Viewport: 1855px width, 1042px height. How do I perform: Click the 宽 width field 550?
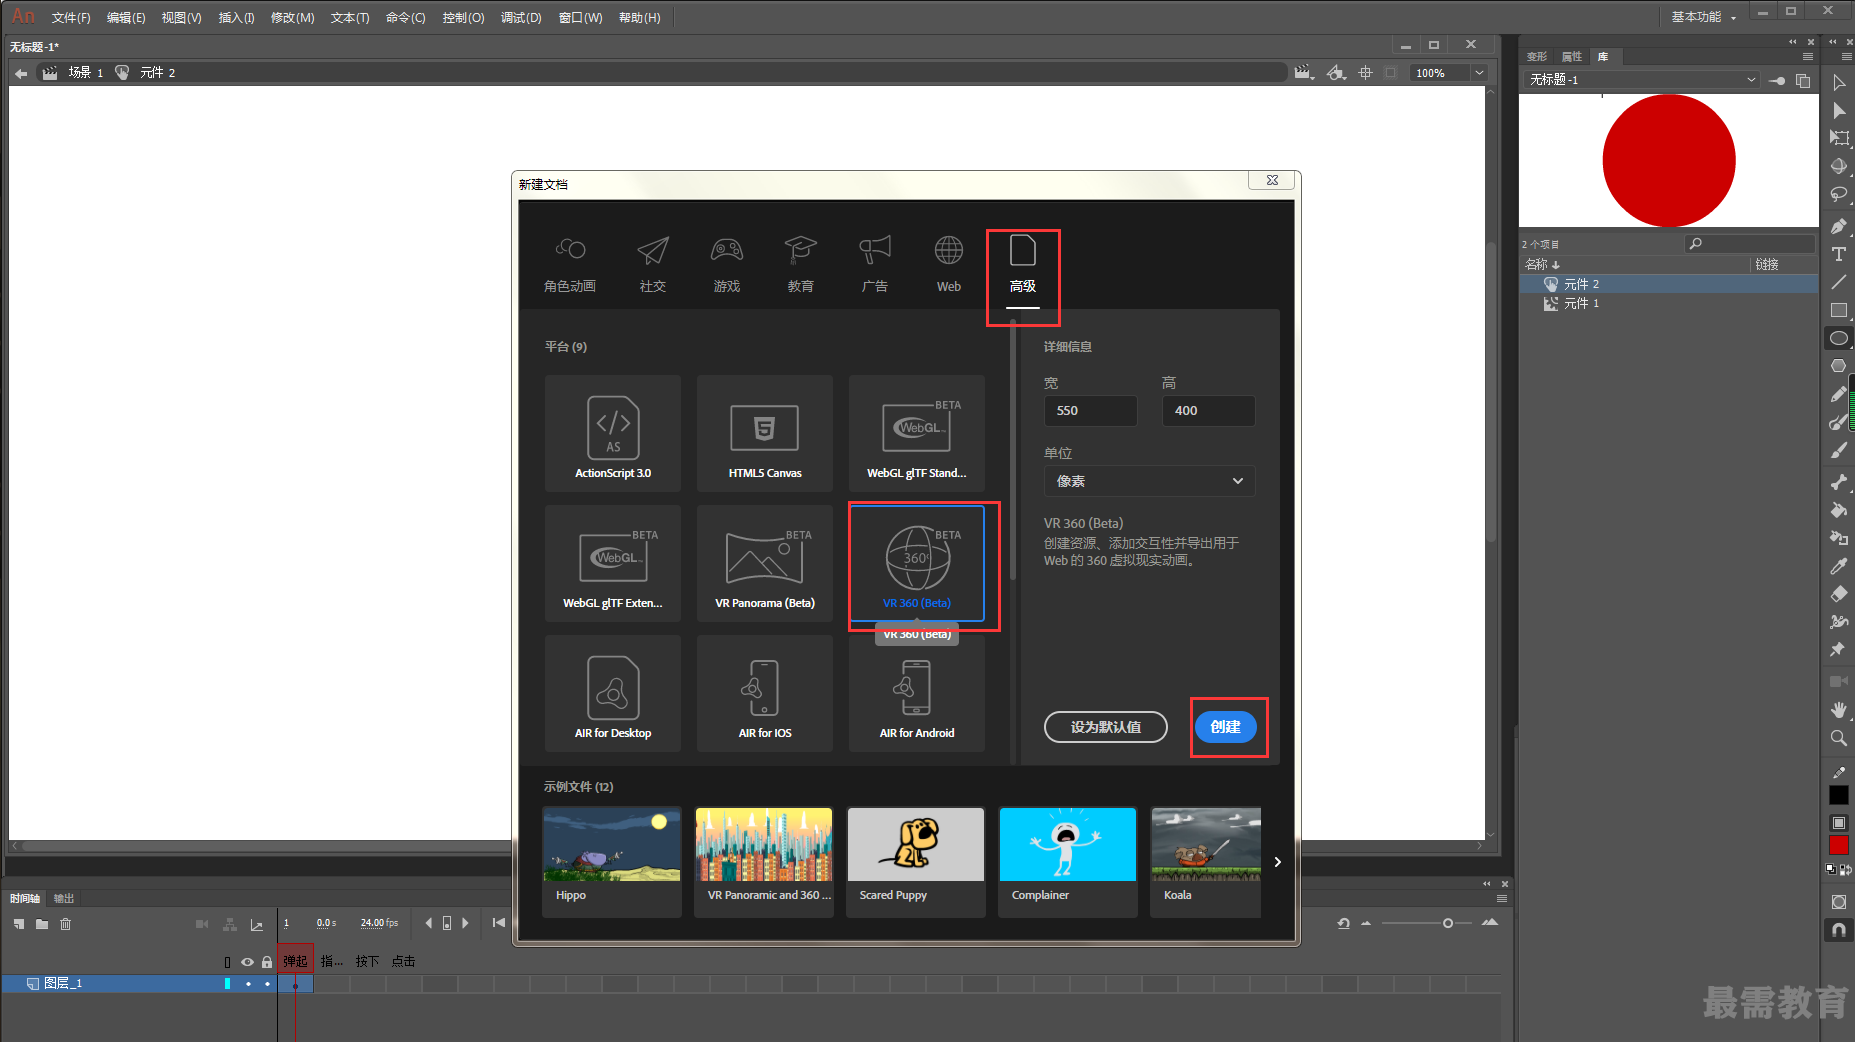(1091, 411)
